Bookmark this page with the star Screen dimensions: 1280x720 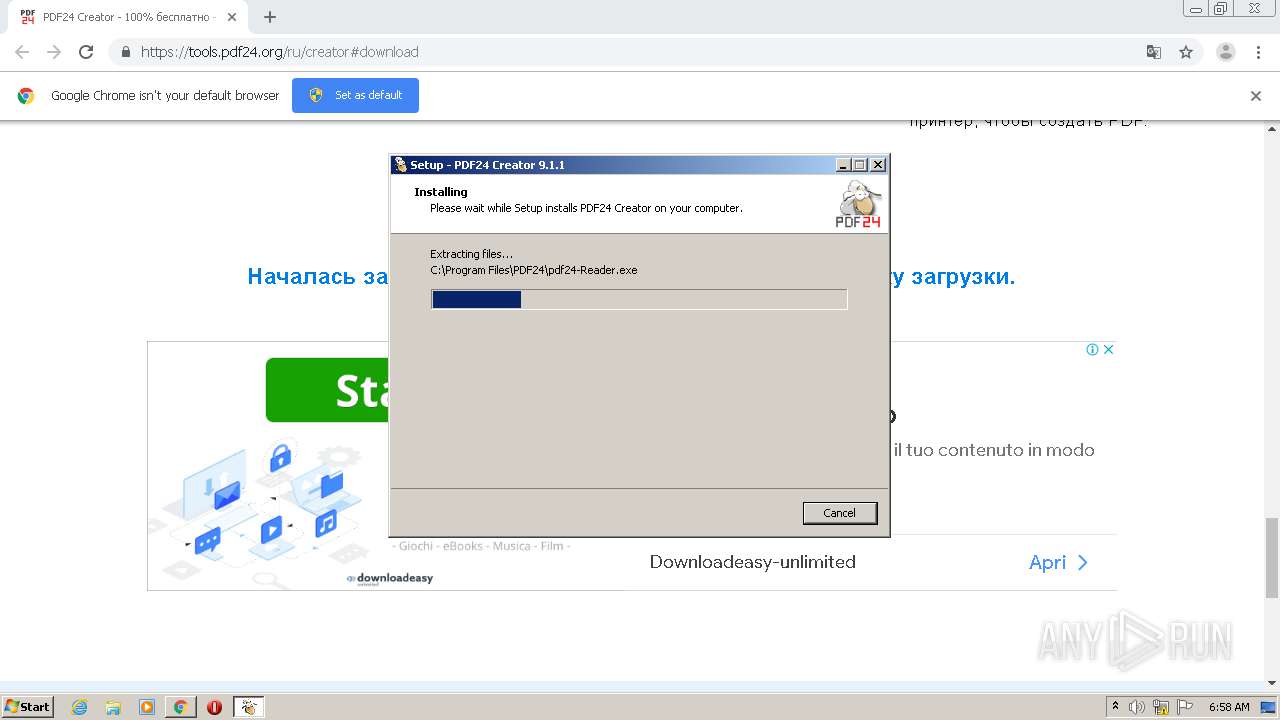click(x=1186, y=52)
